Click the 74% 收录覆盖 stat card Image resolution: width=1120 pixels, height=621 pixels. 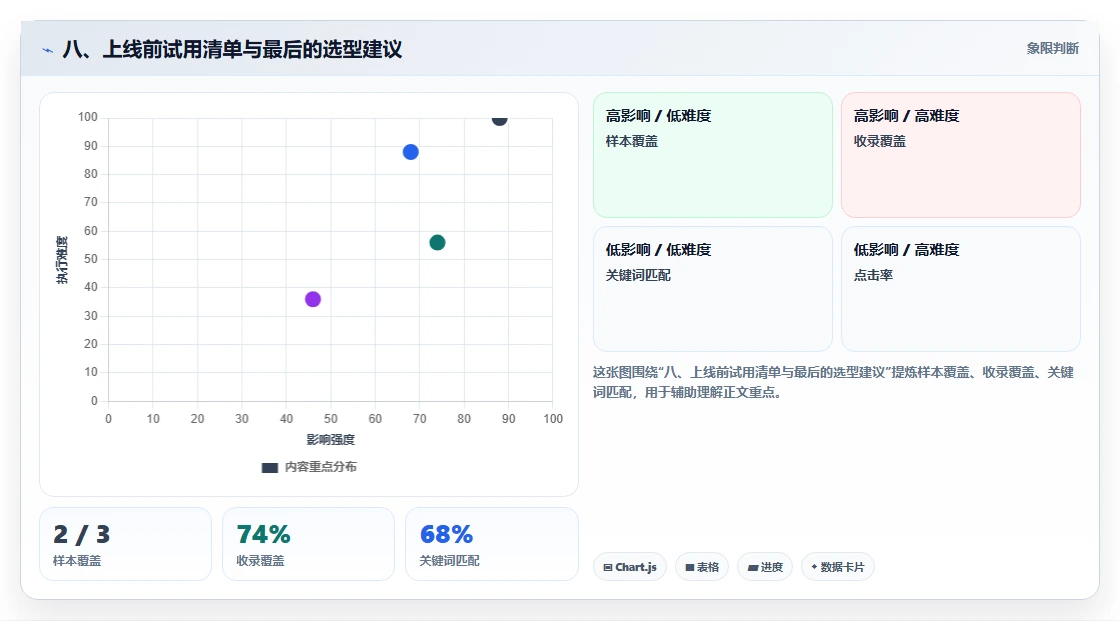pos(308,545)
